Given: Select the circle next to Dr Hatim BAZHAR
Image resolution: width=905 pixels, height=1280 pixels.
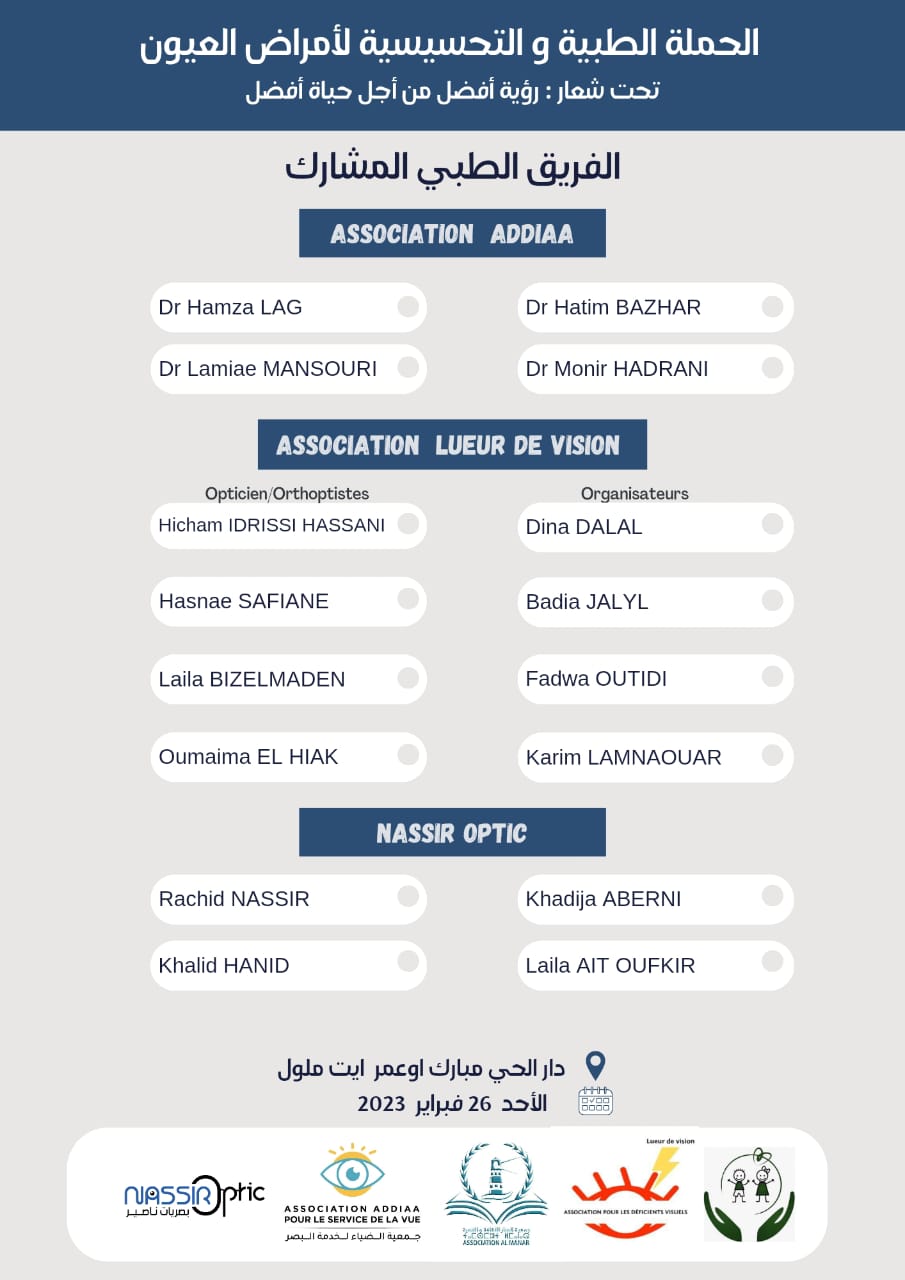Looking at the screenshot, I should point(772,306).
